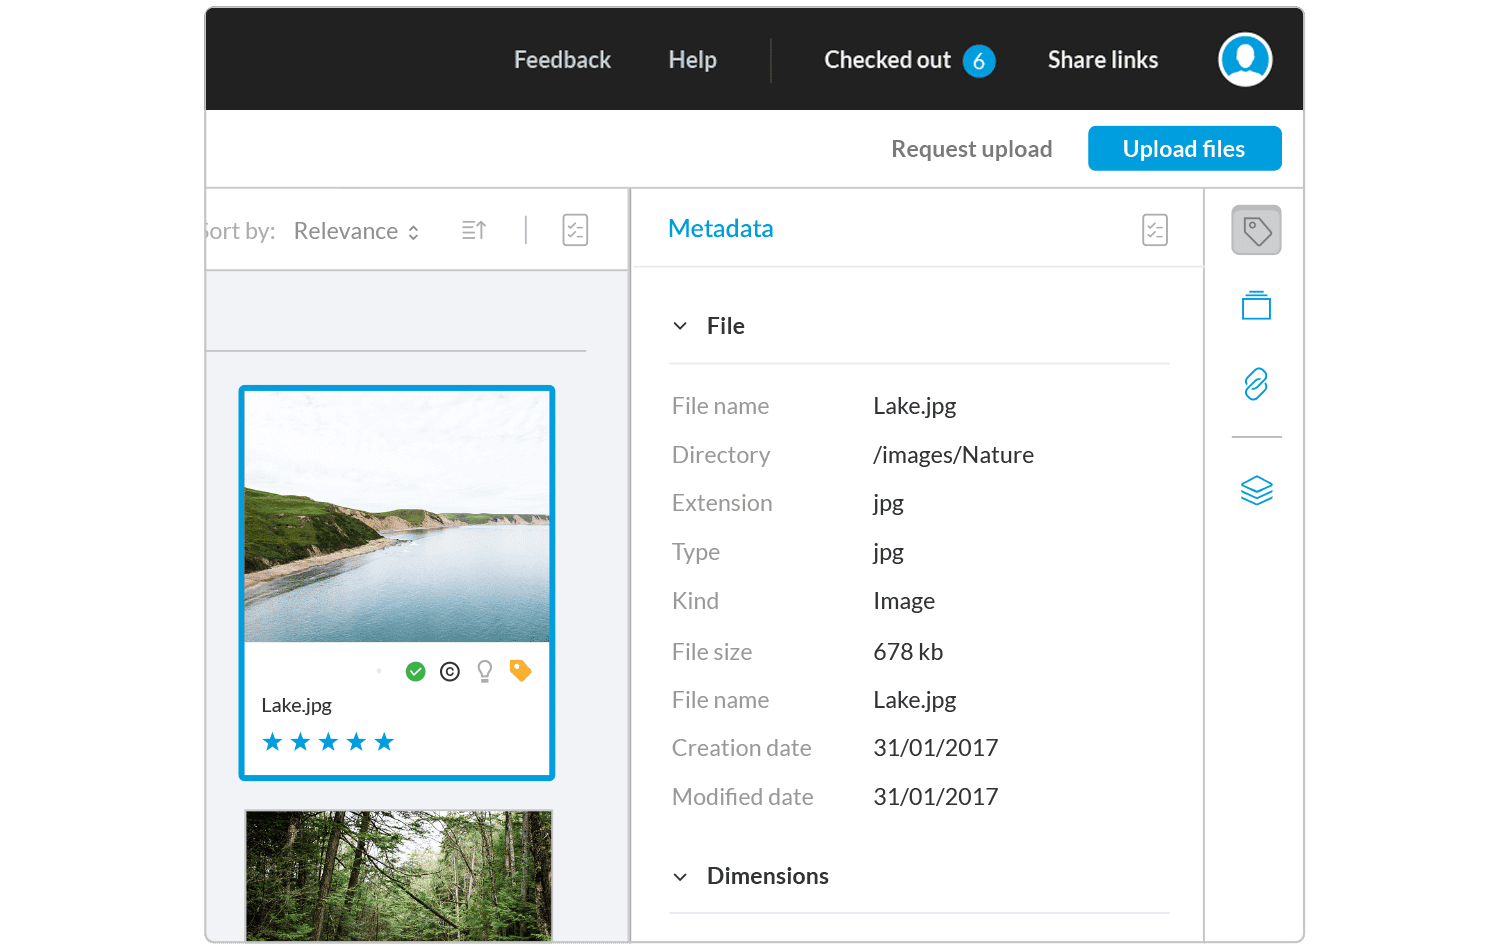The height and width of the screenshot is (950, 1510).
Task: Click the orange tag icon on Lake.jpg
Action: point(520,671)
